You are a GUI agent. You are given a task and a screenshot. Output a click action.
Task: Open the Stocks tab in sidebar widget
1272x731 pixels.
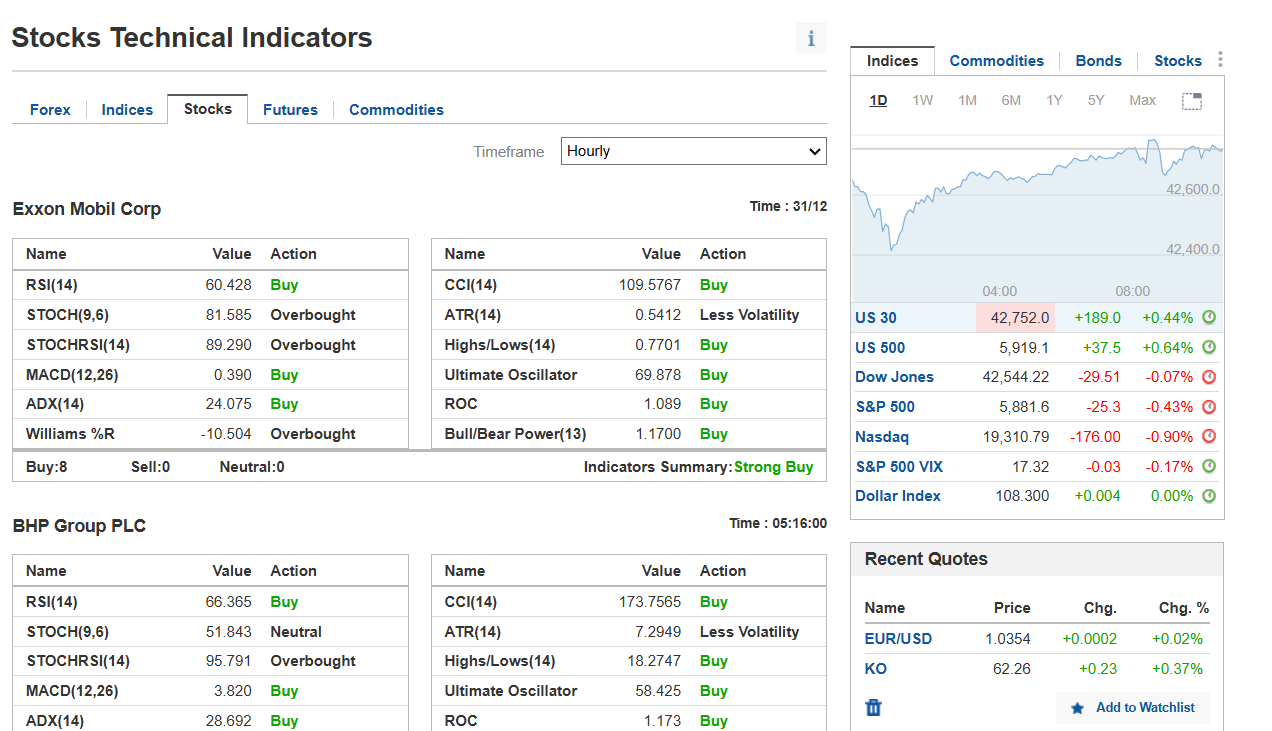pyautogui.click(x=1178, y=61)
